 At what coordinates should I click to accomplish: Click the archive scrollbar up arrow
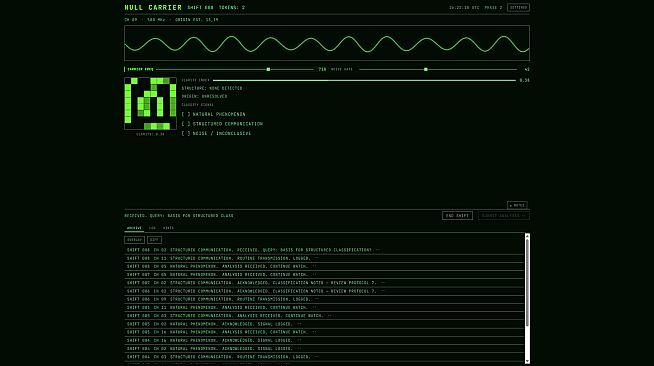527,236
